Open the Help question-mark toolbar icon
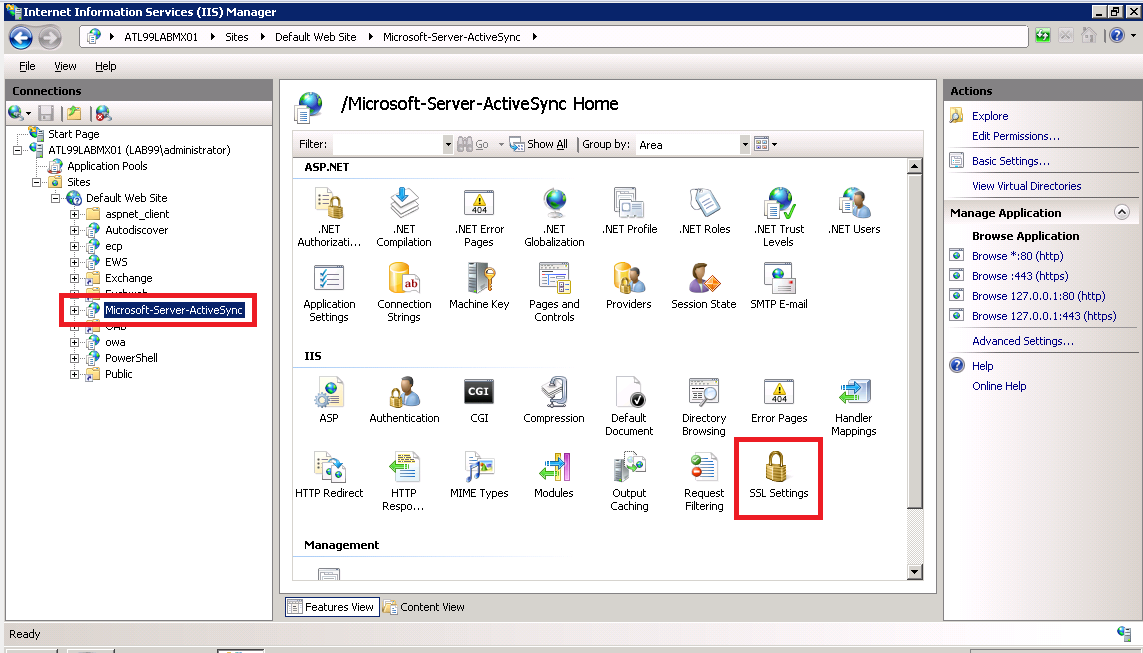 [1116, 36]
